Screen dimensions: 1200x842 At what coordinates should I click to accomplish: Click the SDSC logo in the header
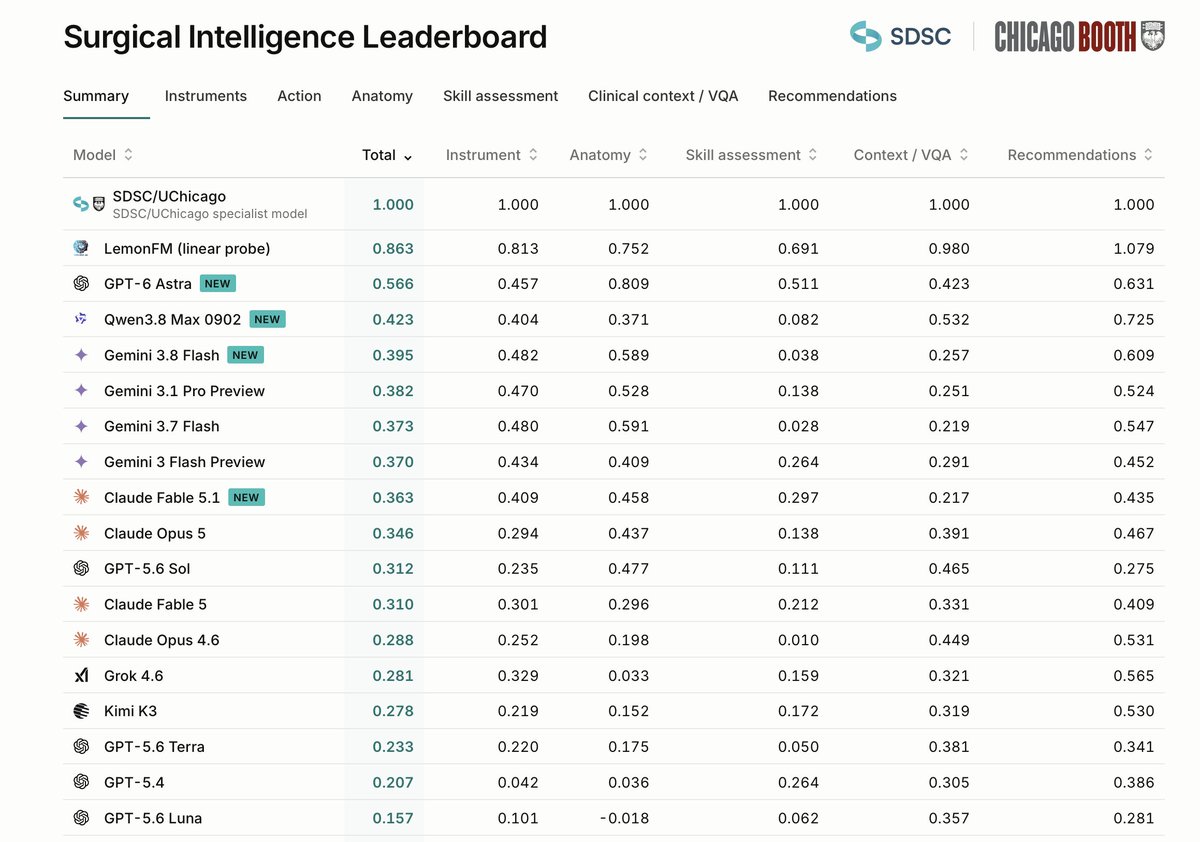pyautogui.click(x=900, y=36)
